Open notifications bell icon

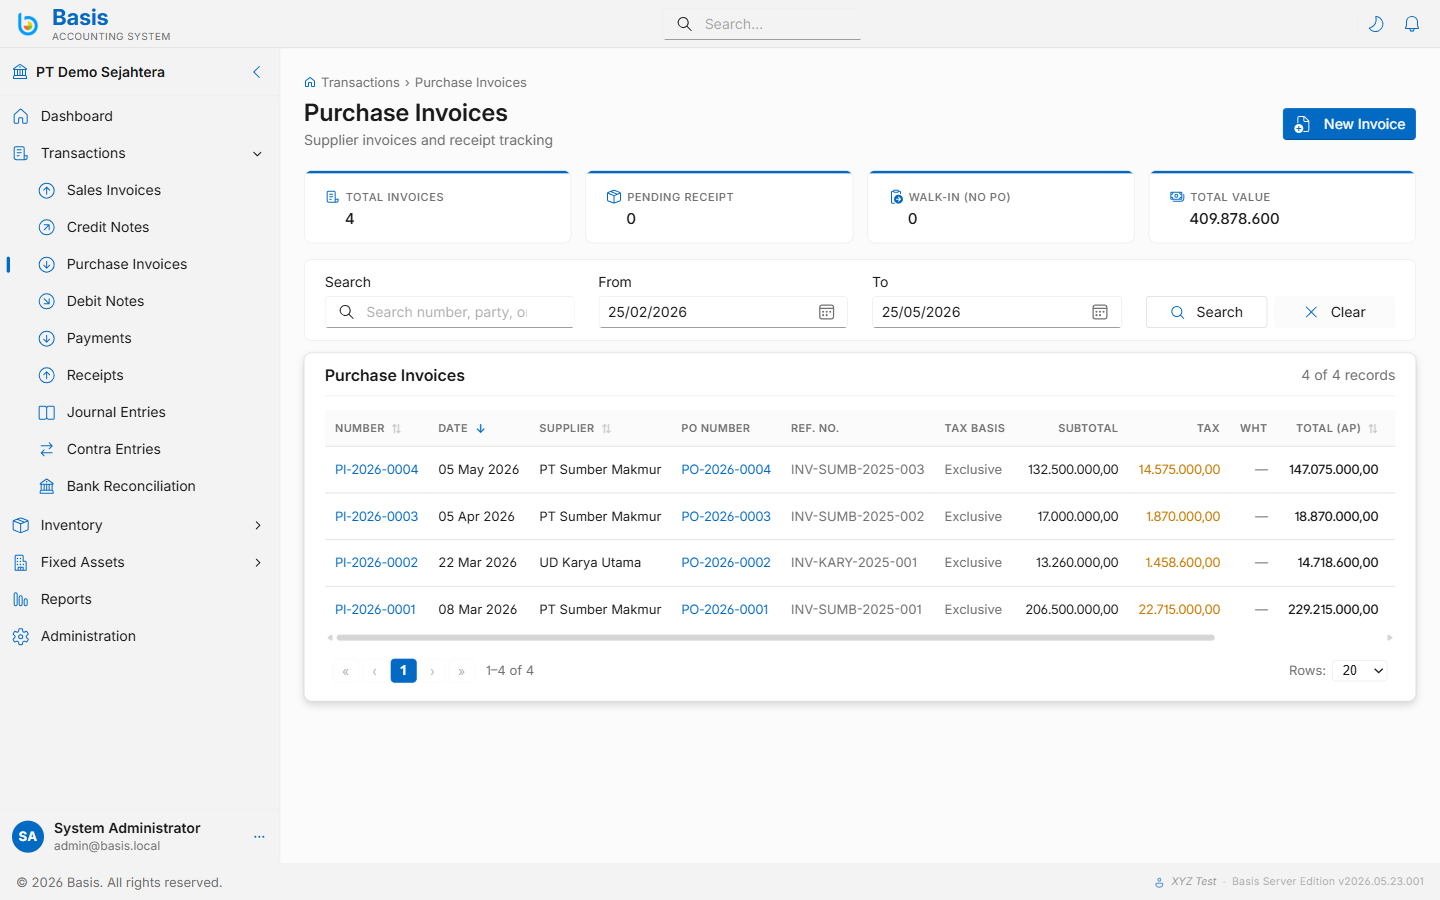tap(1412, 24)
